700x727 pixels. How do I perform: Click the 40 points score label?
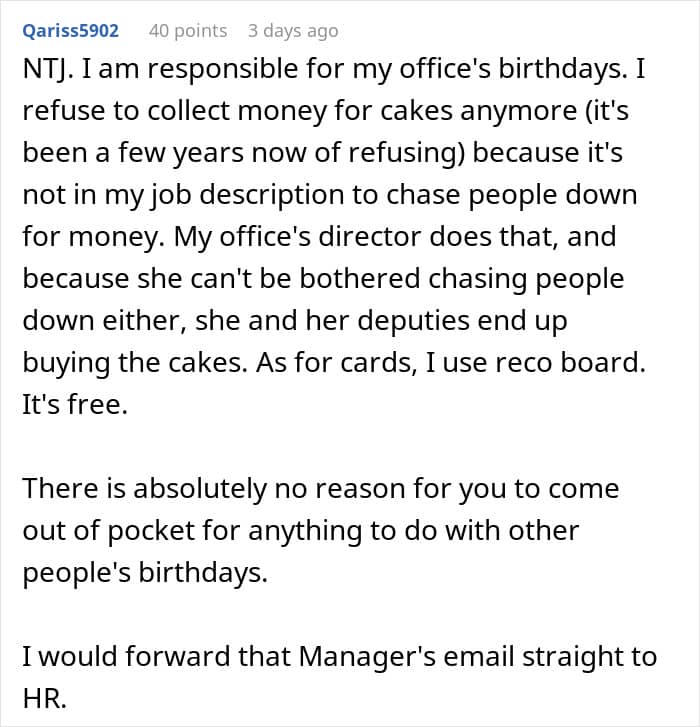188,31
